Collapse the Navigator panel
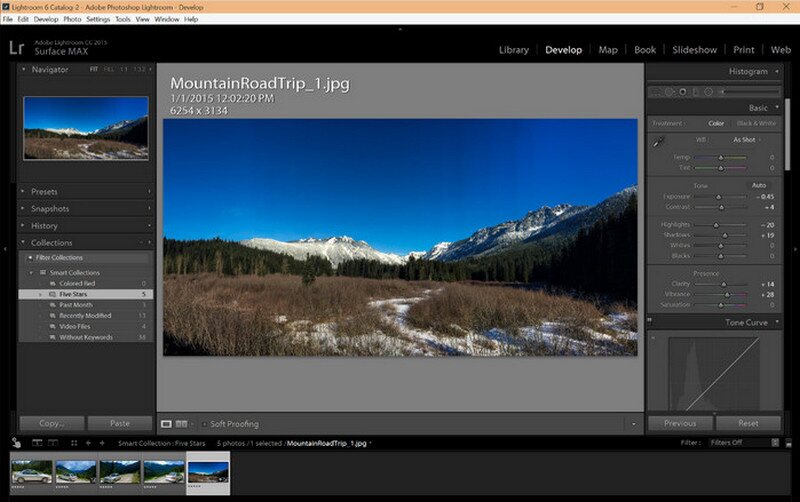The height and width of the screenshot is (502, 800). [x=23, y=69]
